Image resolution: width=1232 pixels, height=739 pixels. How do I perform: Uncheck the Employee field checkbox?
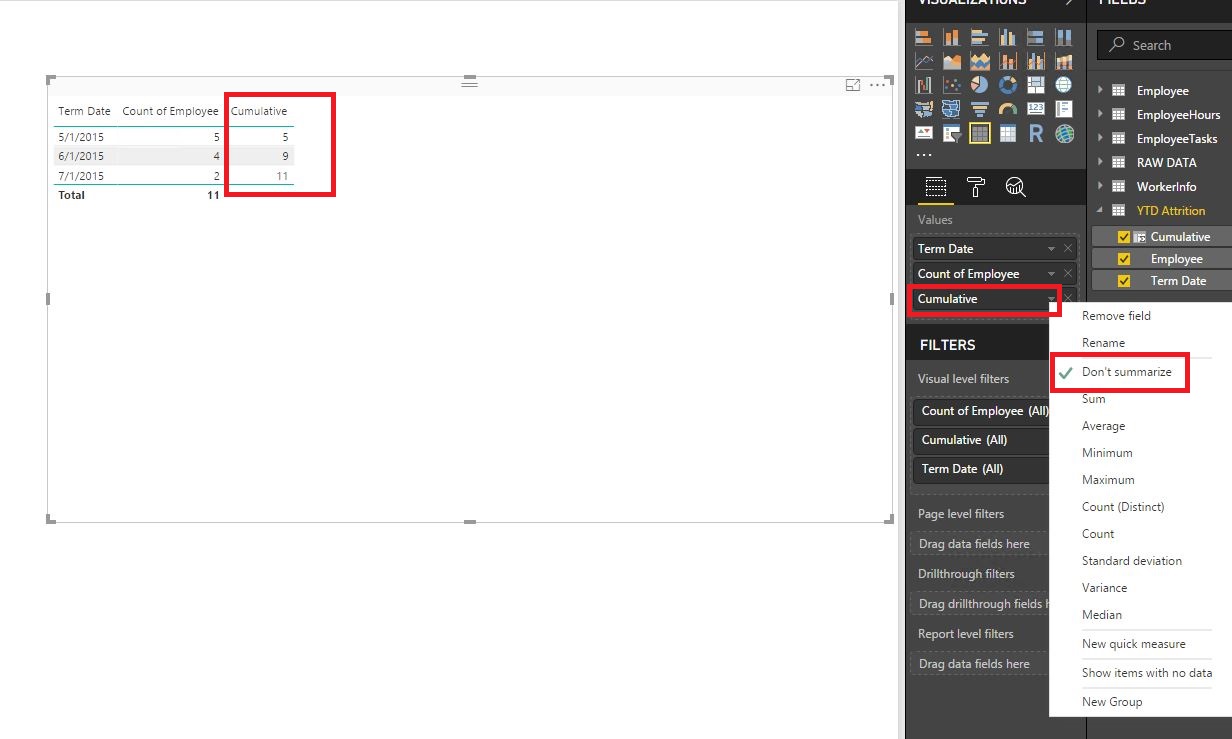(x=1124, y=259)
